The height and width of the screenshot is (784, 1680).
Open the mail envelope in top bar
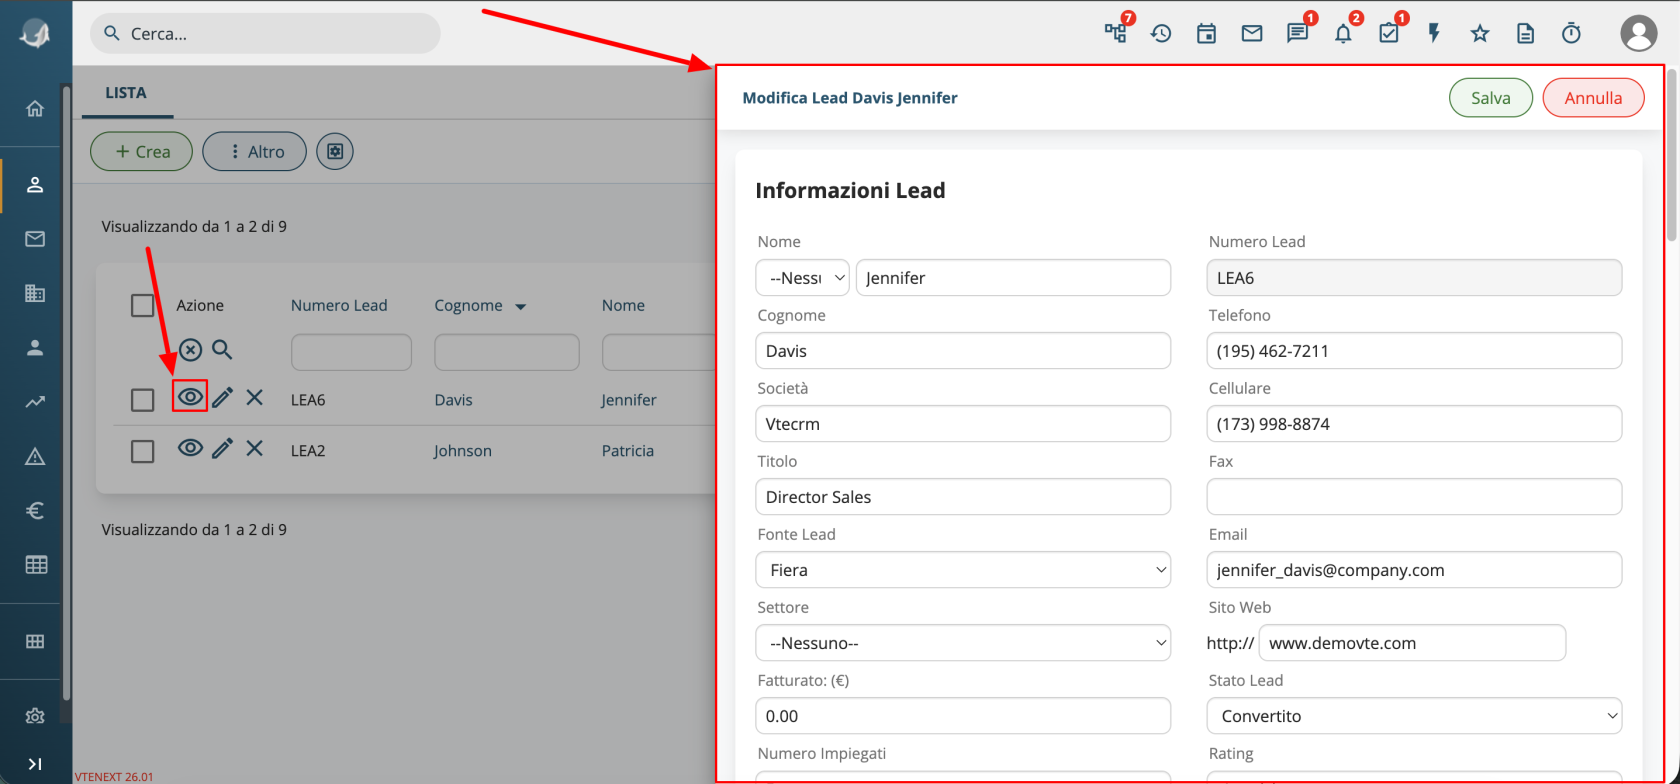click(1252, 33)
